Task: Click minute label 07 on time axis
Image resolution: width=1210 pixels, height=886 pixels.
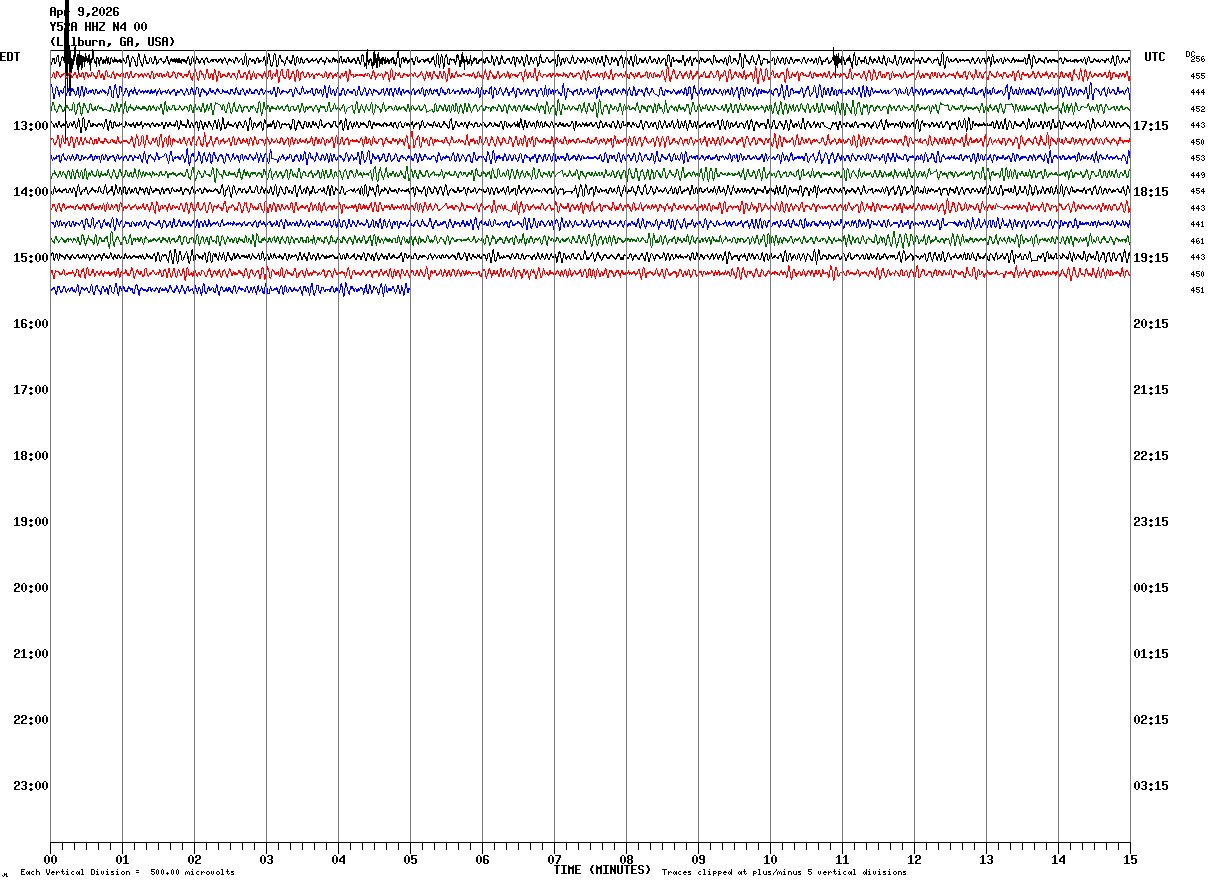Action: pos(554,860)
